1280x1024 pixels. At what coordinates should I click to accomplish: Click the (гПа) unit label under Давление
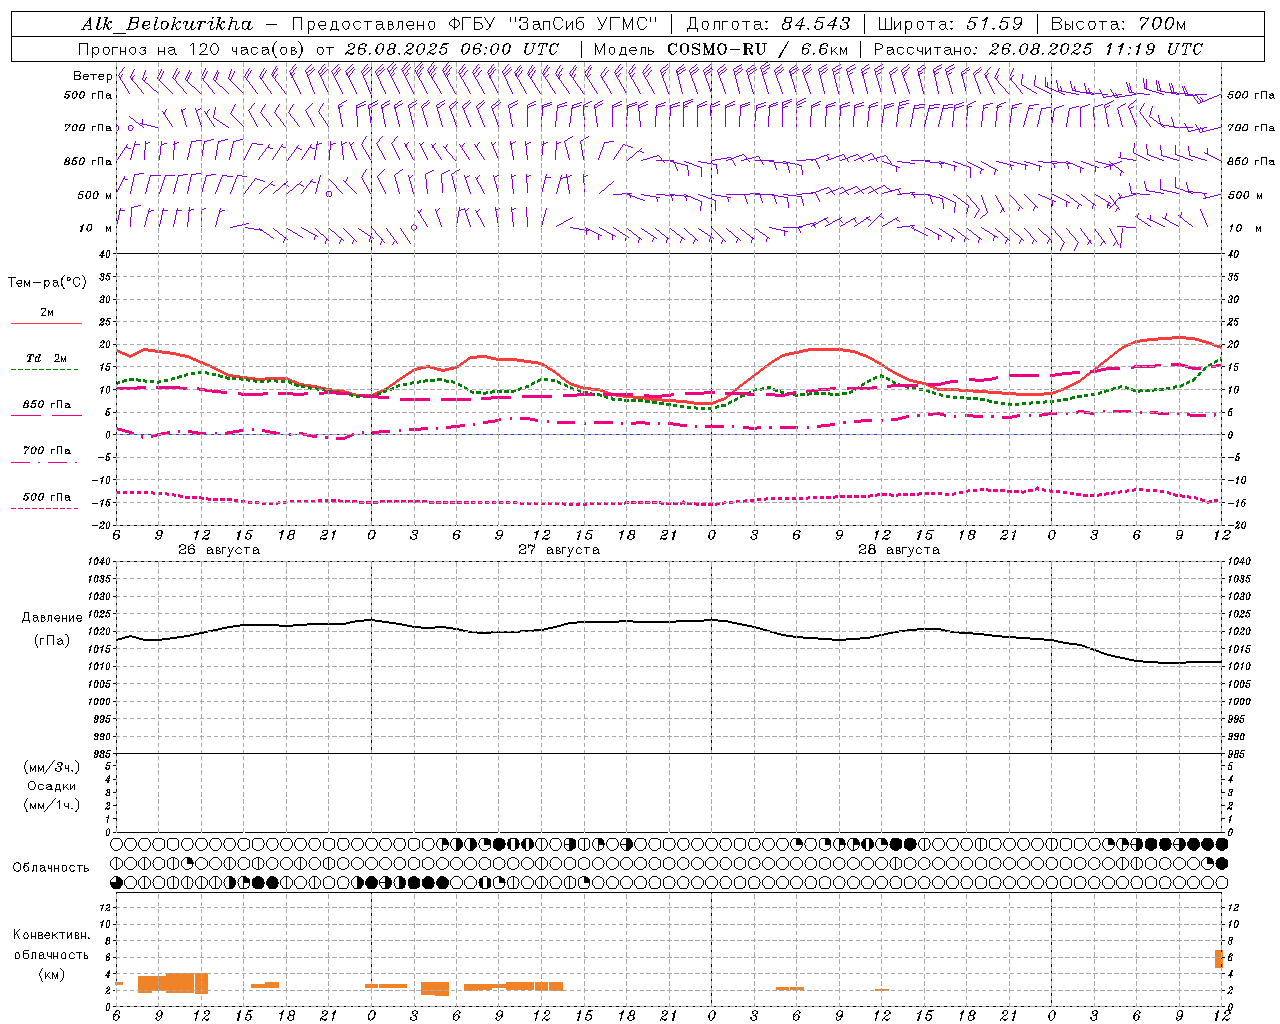tap(52, 640)
